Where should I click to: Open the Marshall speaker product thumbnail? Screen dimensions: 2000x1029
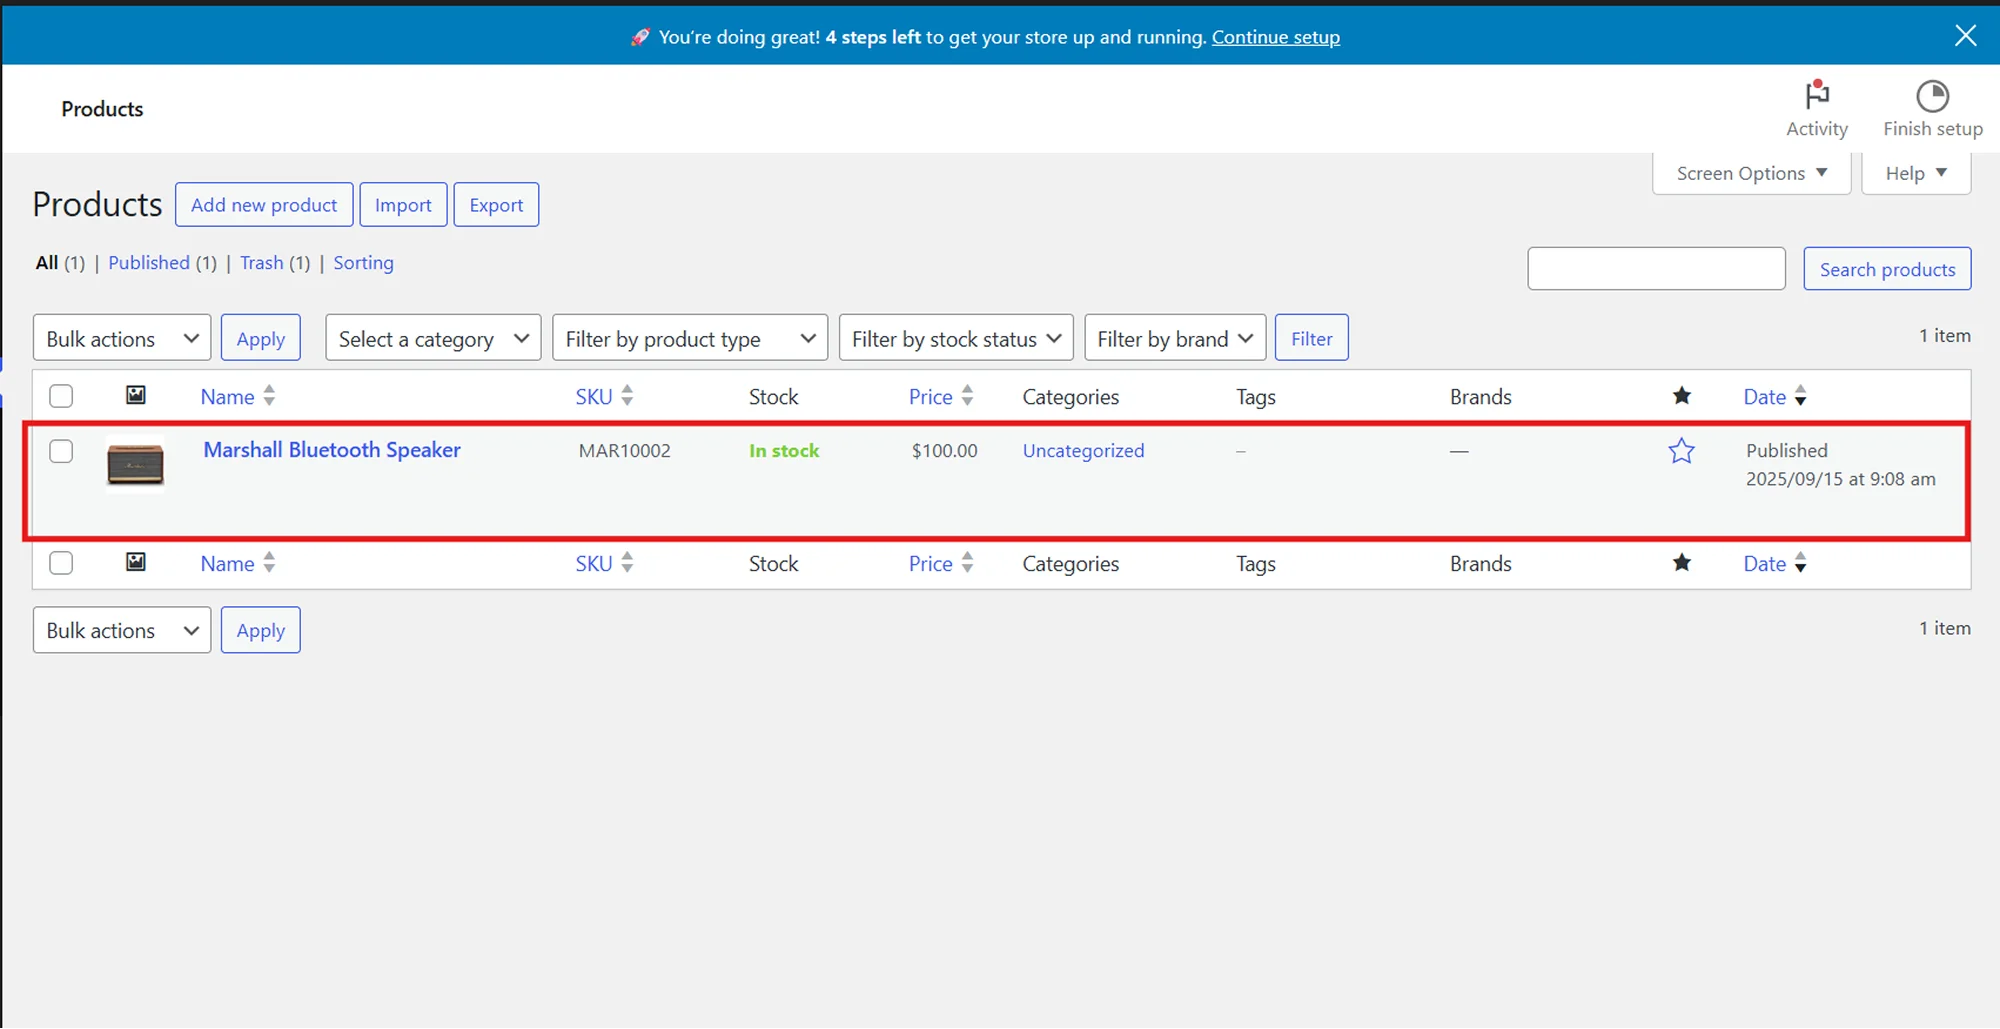136,466
